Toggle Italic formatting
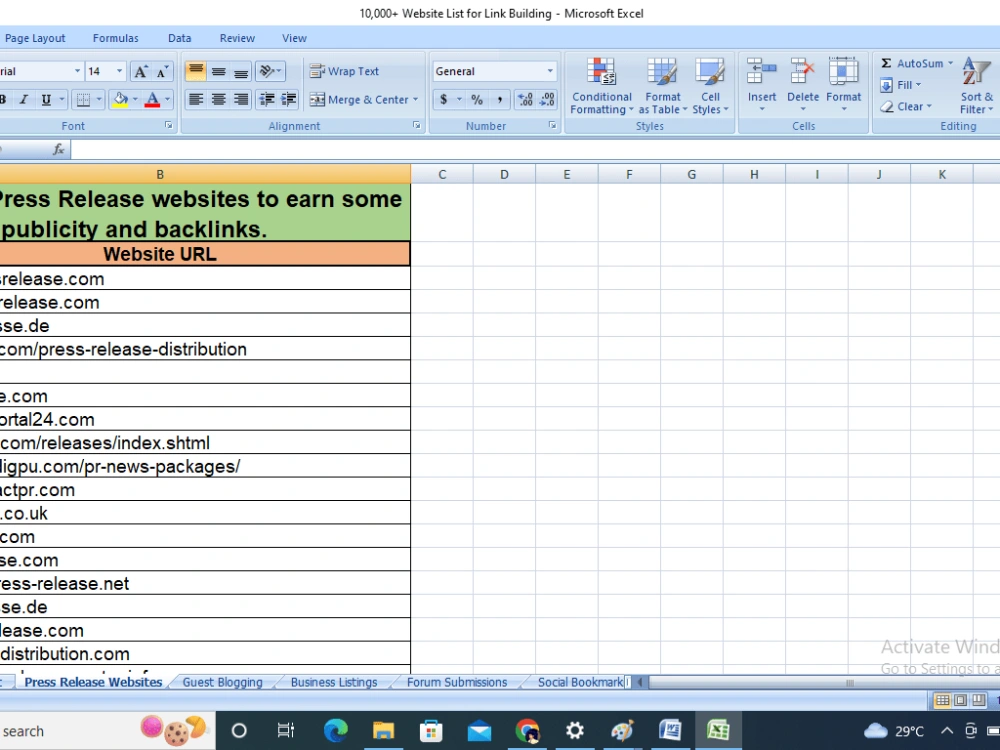 pos(24,99)
